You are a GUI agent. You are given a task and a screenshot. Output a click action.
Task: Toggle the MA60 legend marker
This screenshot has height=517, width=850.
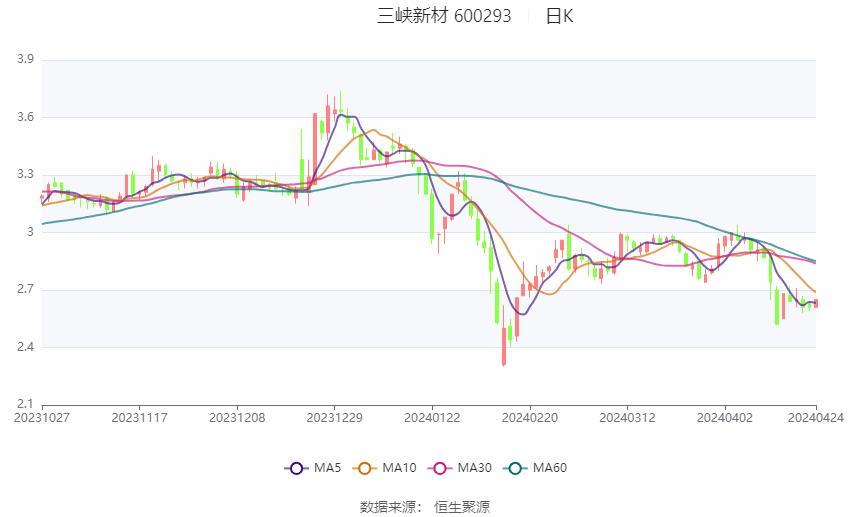(x=515, y=468)
